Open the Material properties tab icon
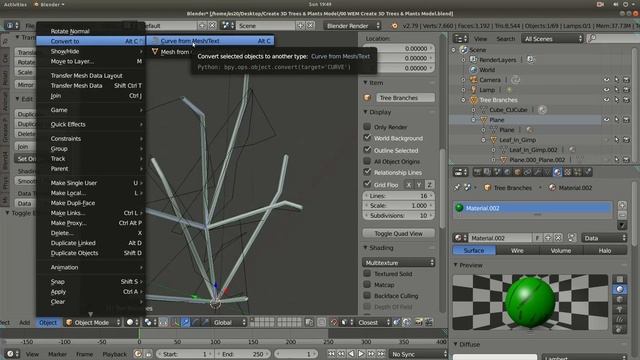The height and width of the screenshot is (360, 640). coord(558,172)
